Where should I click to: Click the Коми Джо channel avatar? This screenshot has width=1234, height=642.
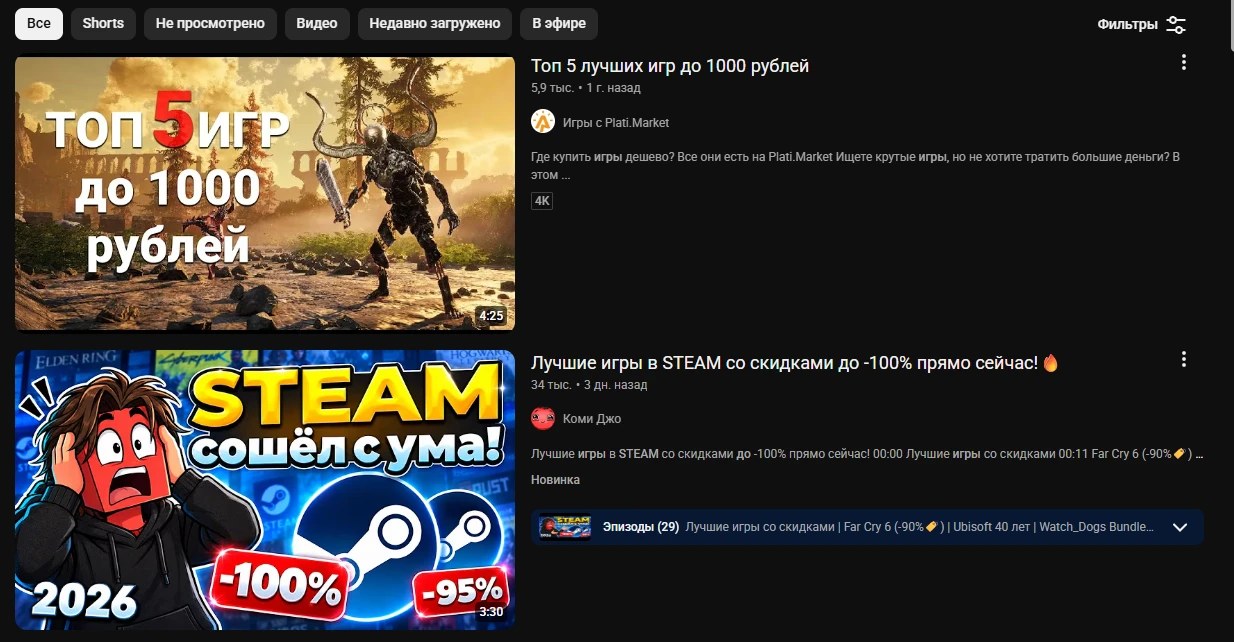[543, 418]
